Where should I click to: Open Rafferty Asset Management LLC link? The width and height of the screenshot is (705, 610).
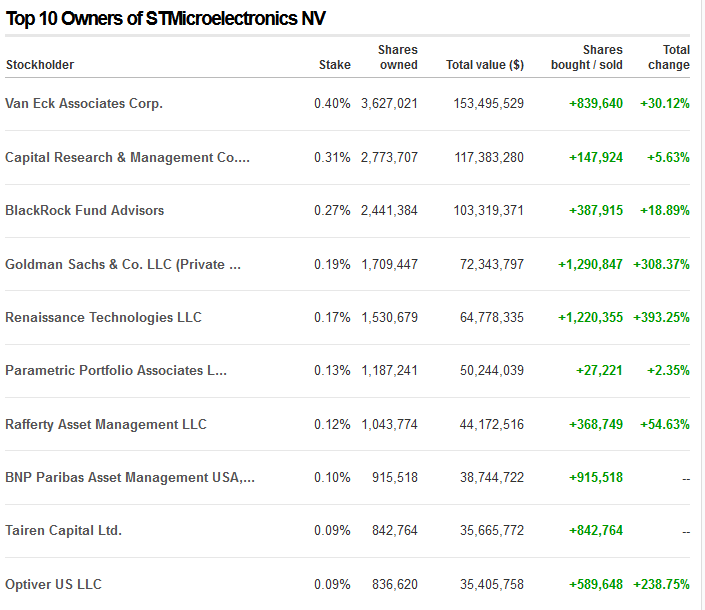[x=106, y=424]
